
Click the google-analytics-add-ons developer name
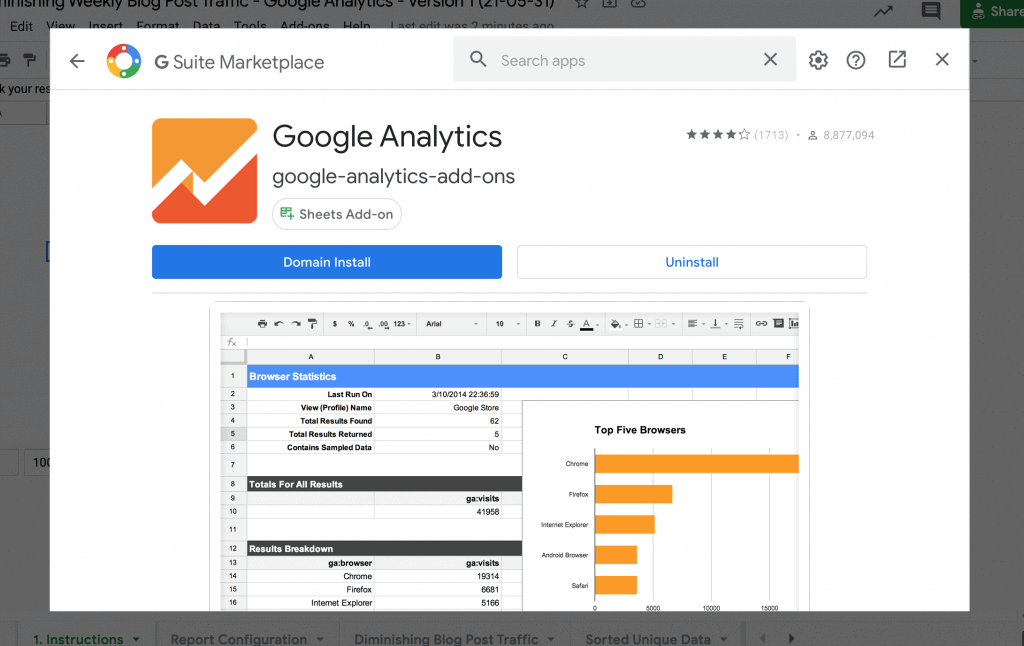tap(393, 176)
